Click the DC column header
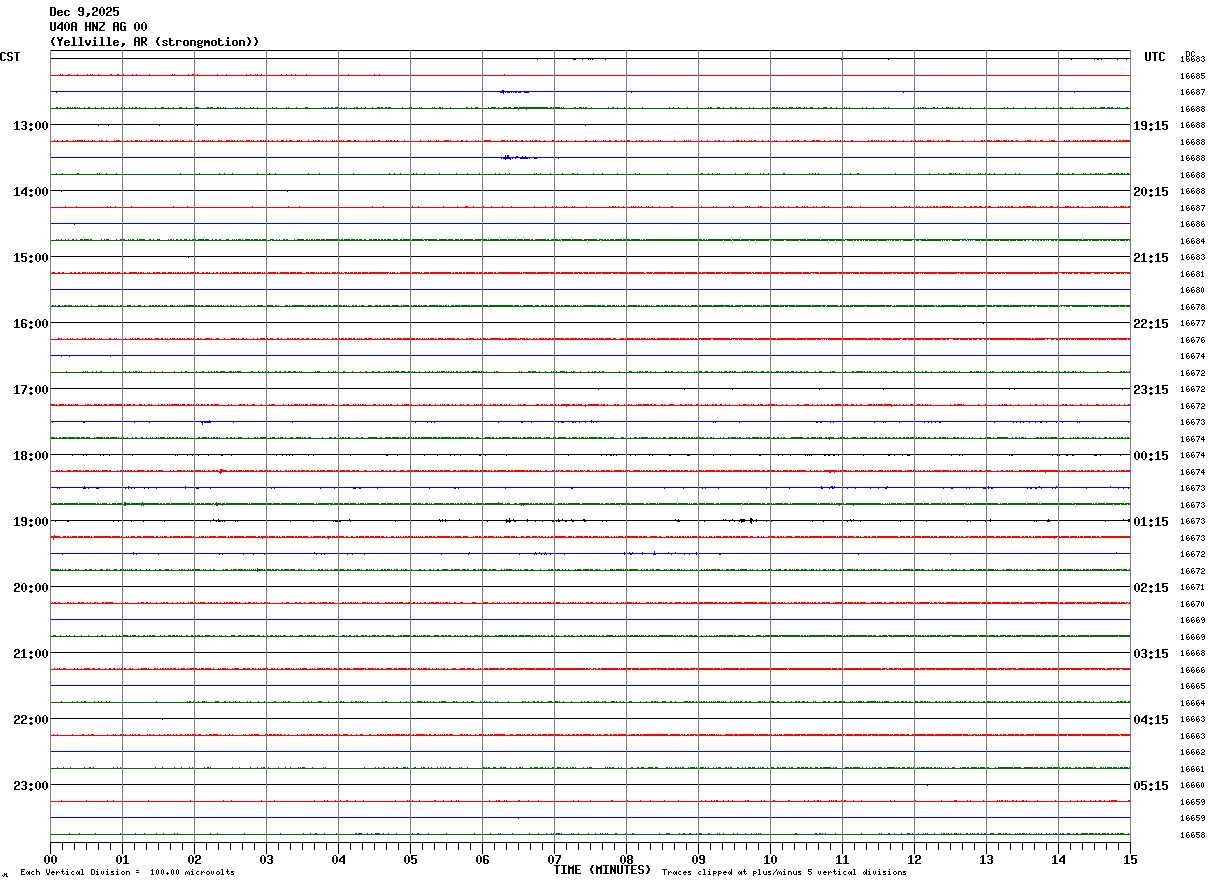1210x886 pixels. click(x=1190, y=54)
